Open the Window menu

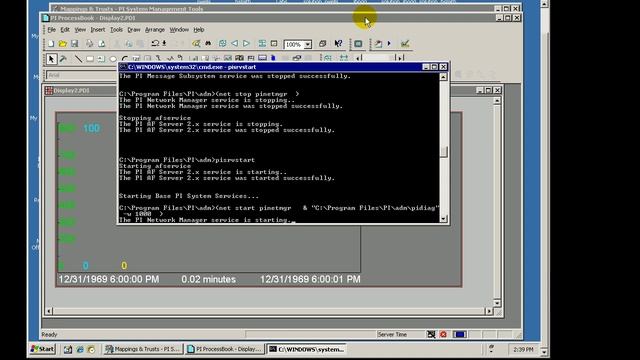pyautogui.click(x=179, y=30)
